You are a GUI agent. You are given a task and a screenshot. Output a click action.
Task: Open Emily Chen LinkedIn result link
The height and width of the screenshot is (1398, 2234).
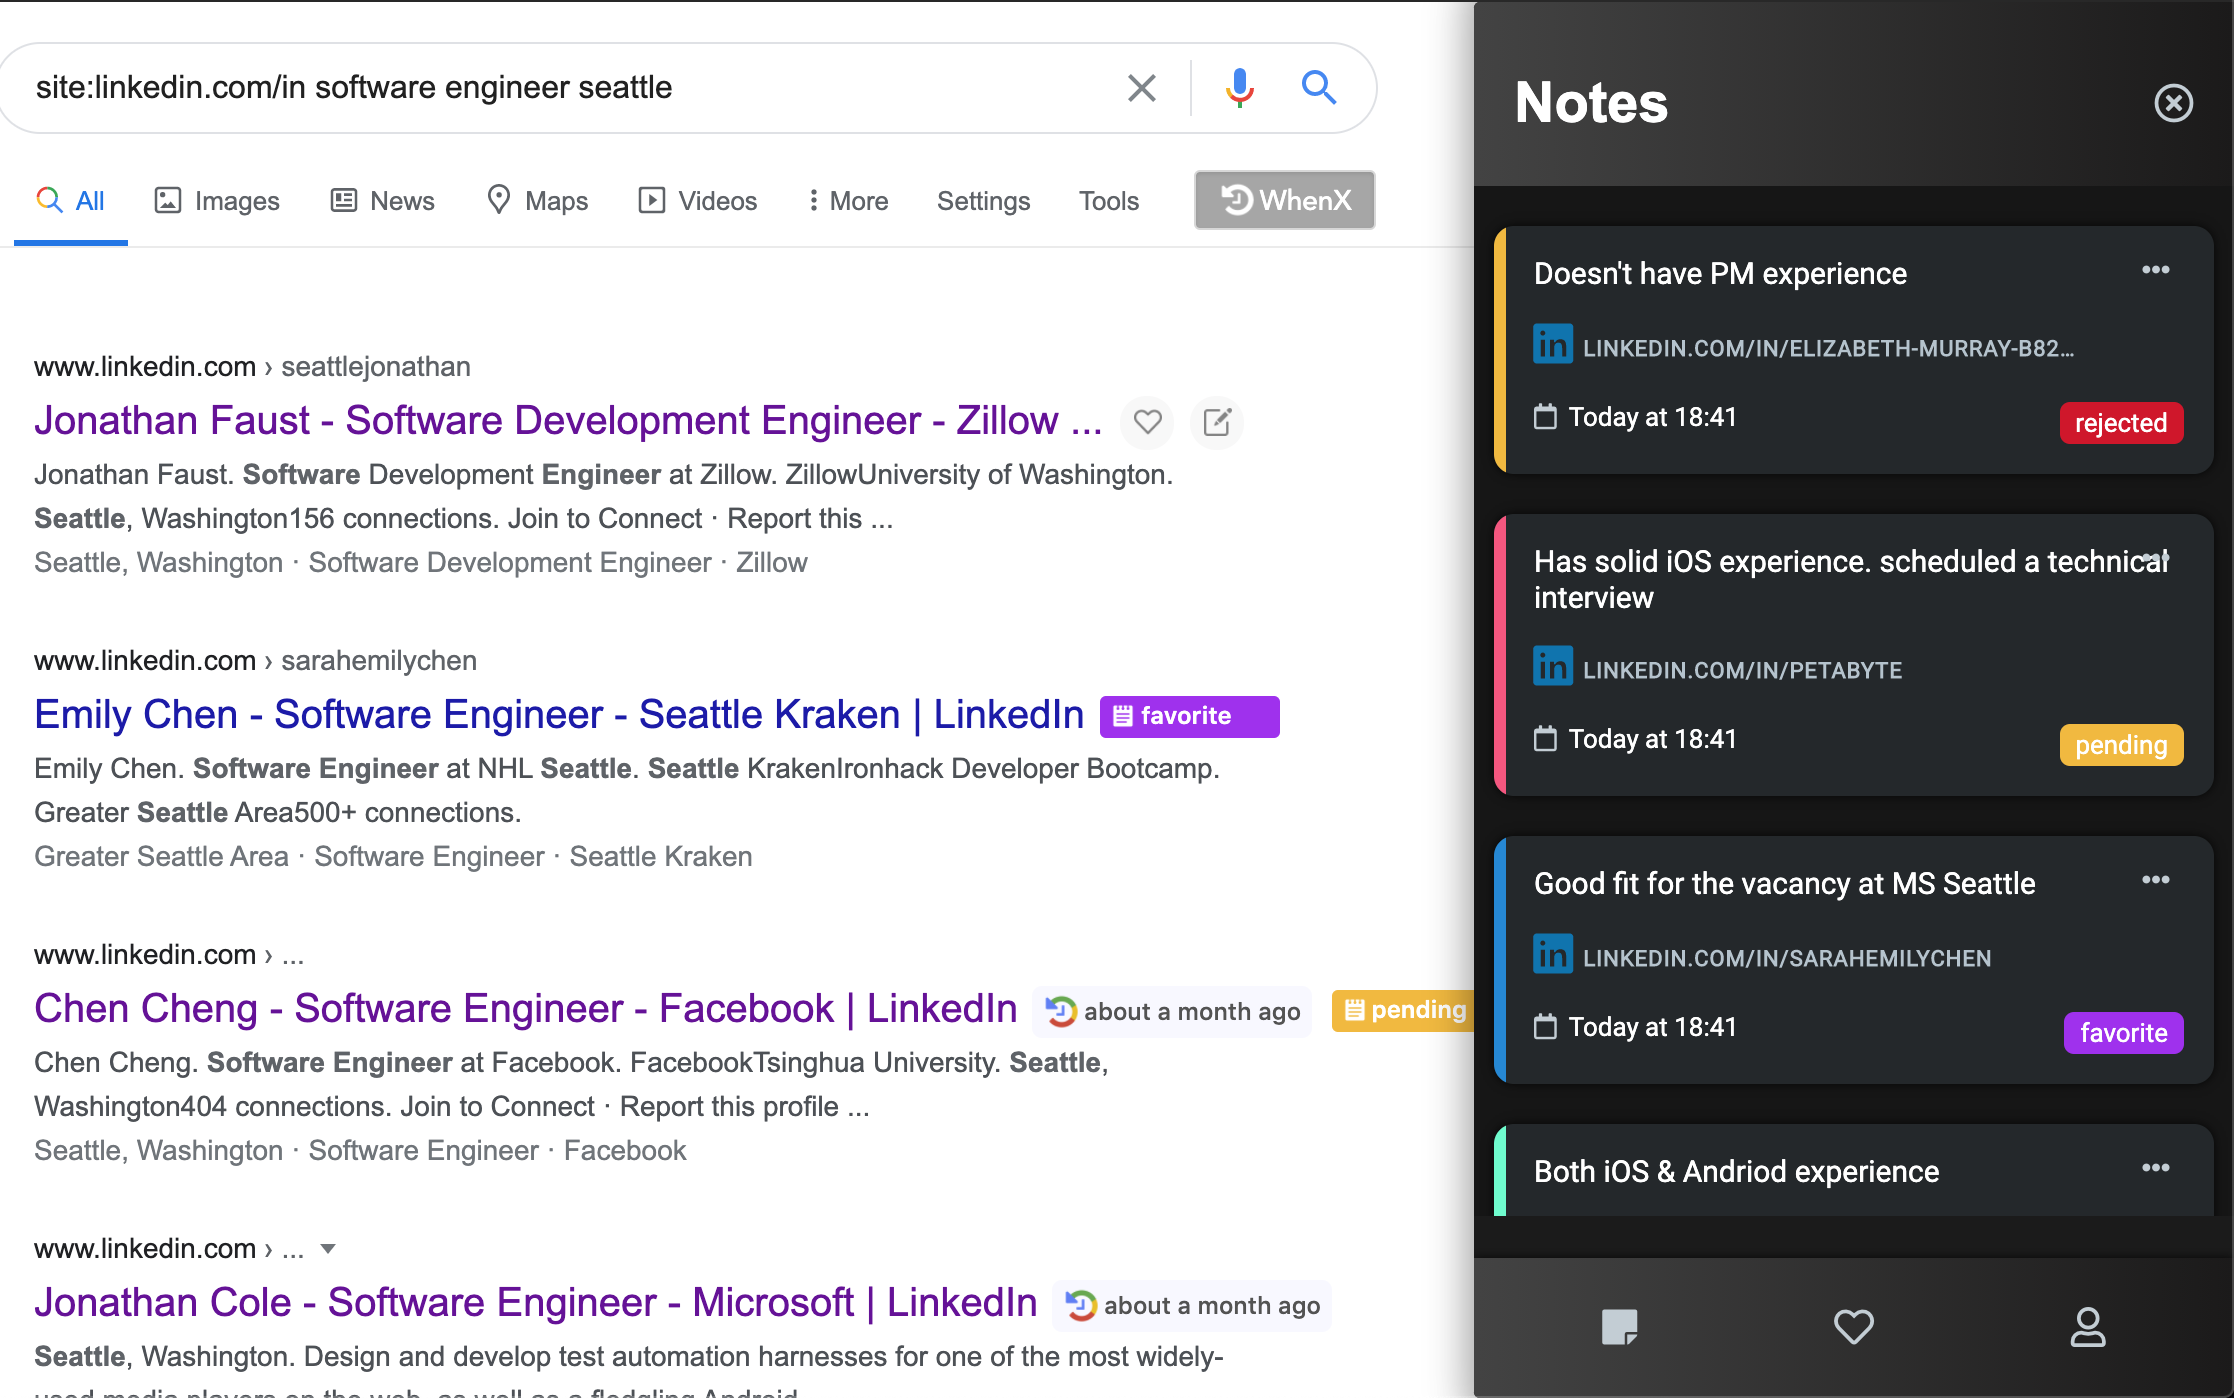558,715
